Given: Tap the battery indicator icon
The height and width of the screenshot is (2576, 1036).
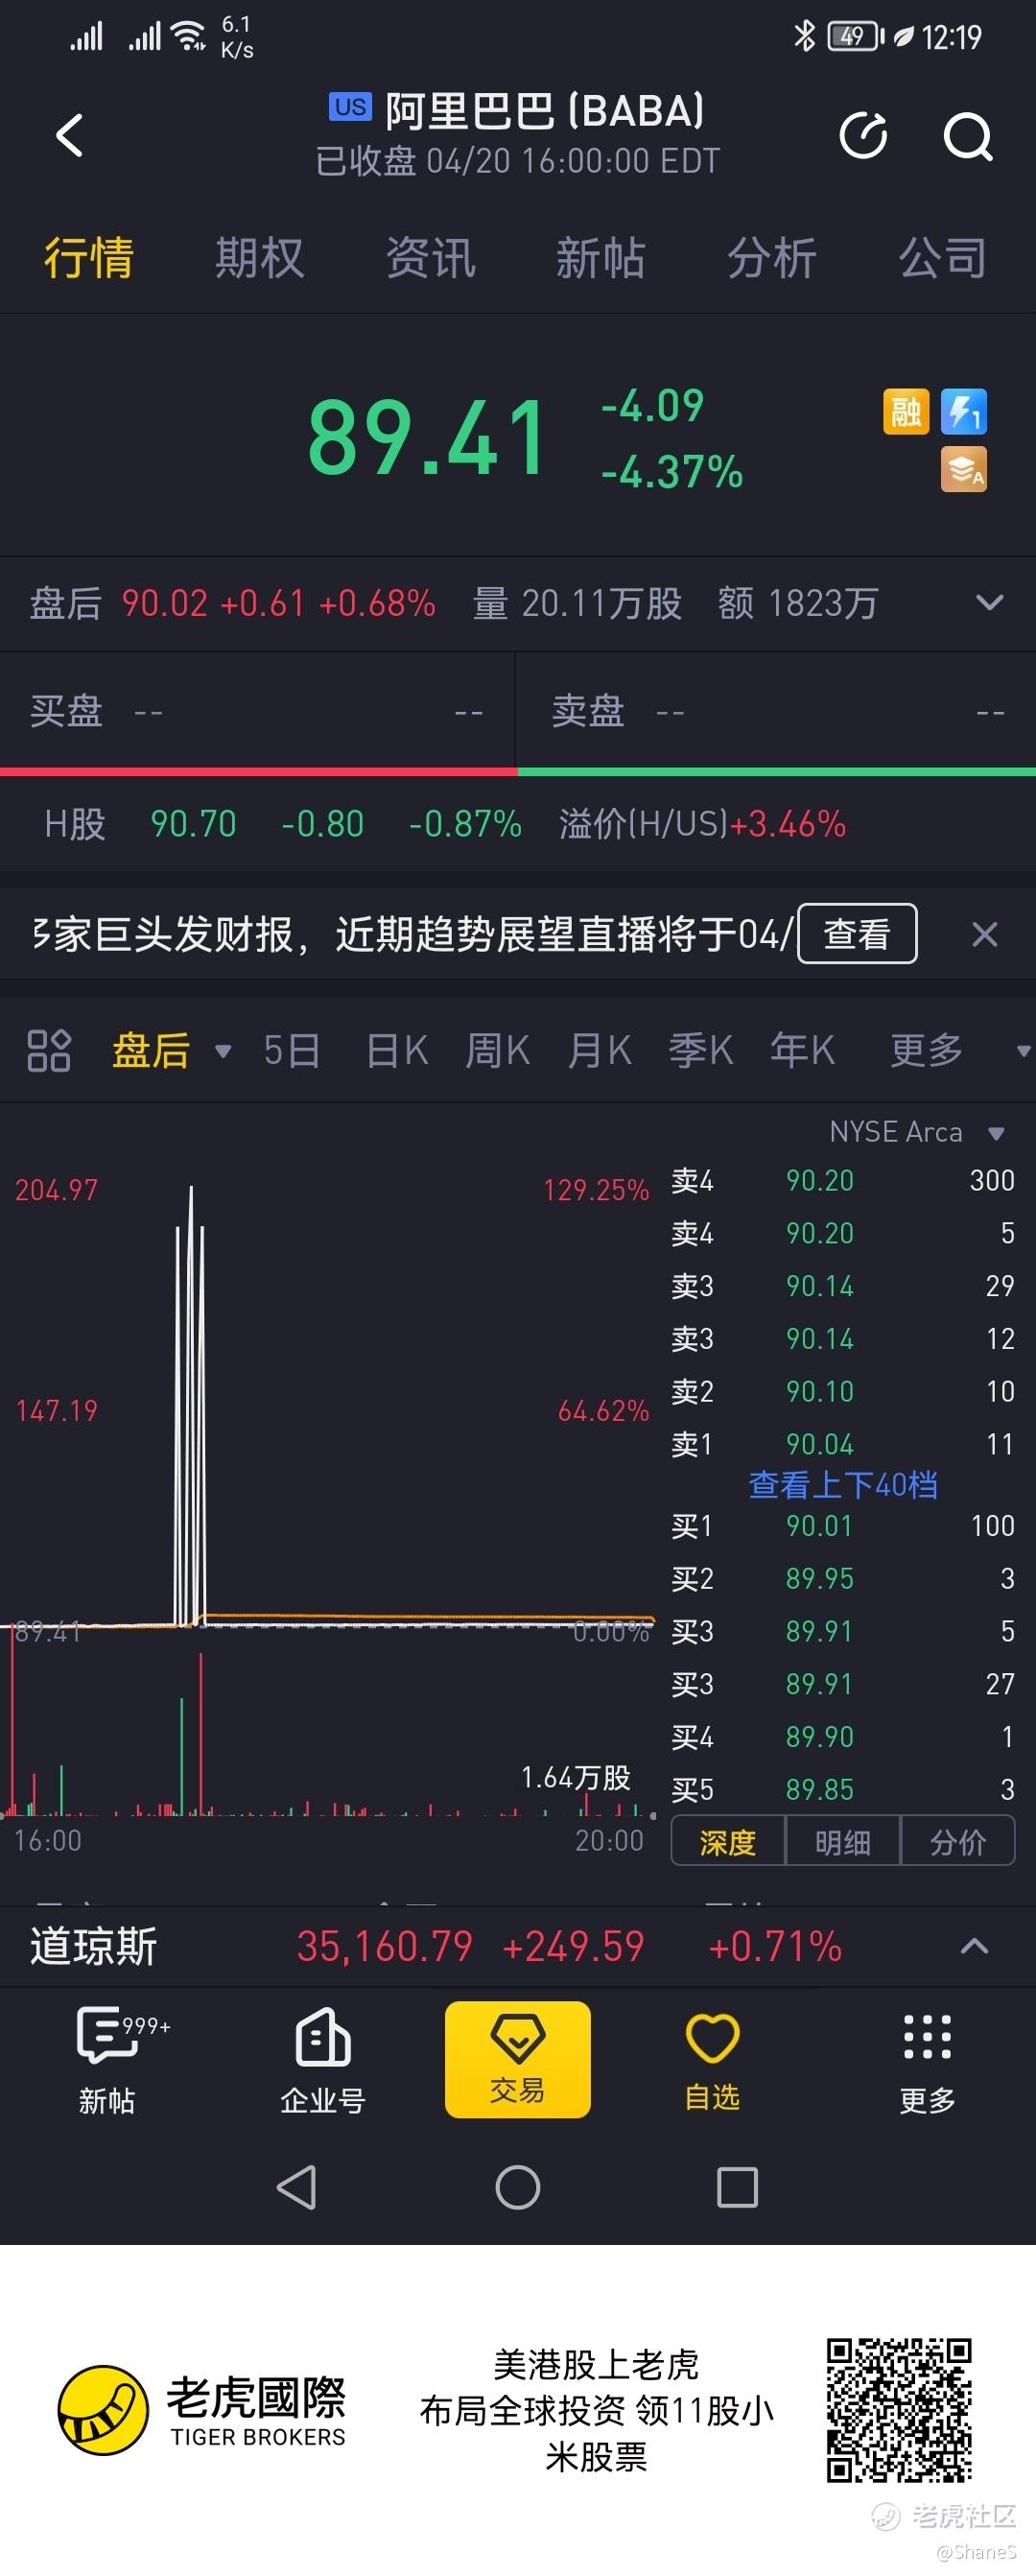Looking at the screenshot, I should click(856, 36).
